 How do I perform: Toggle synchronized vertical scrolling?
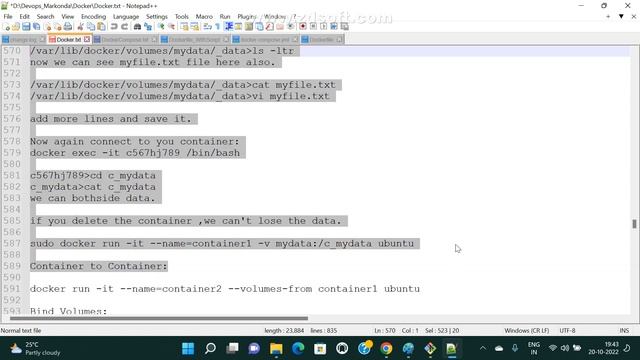pos(184,27)
